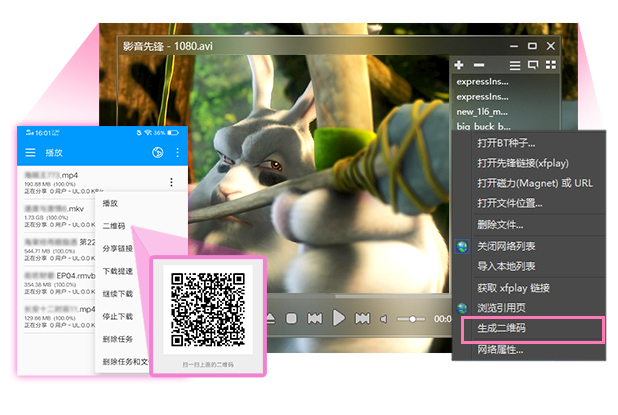The image size is (618, 415).
Task: Adjust the volume slider
Action: (411, 319)
